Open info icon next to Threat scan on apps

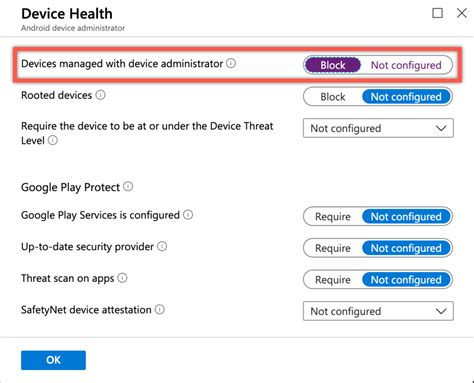122,278
